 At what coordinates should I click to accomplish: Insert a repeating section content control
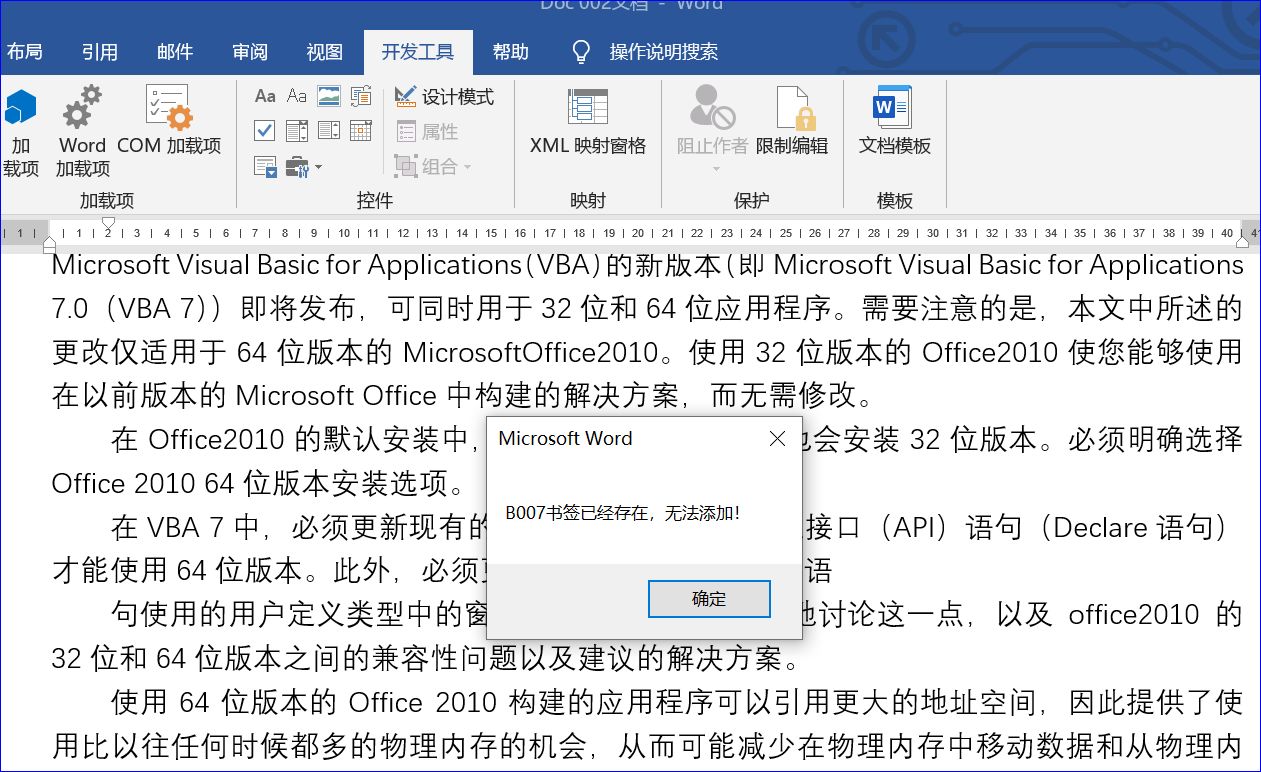[x=265, y=166]
